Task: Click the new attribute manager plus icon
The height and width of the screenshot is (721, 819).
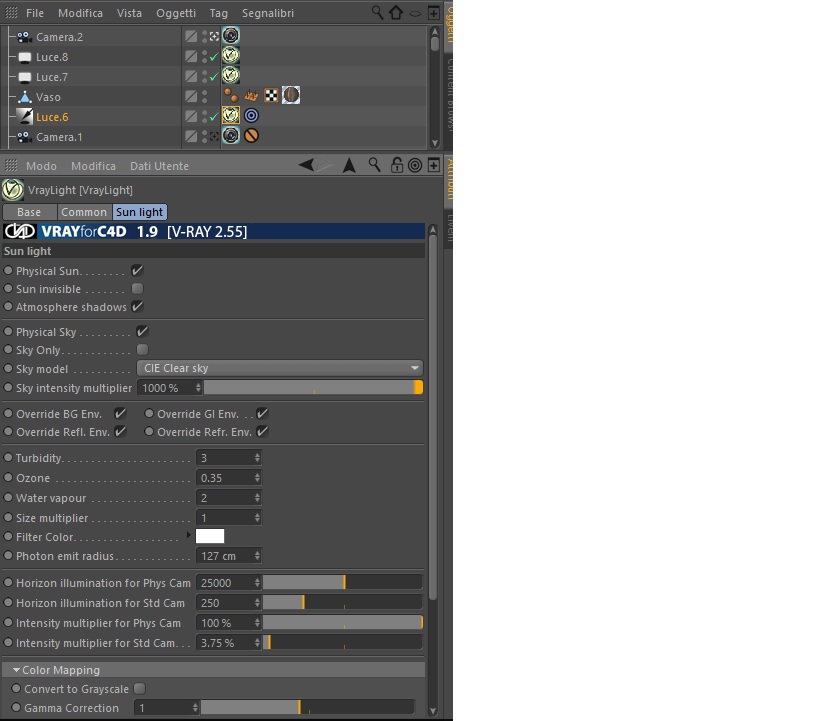Action: click(x=434, y=165)
